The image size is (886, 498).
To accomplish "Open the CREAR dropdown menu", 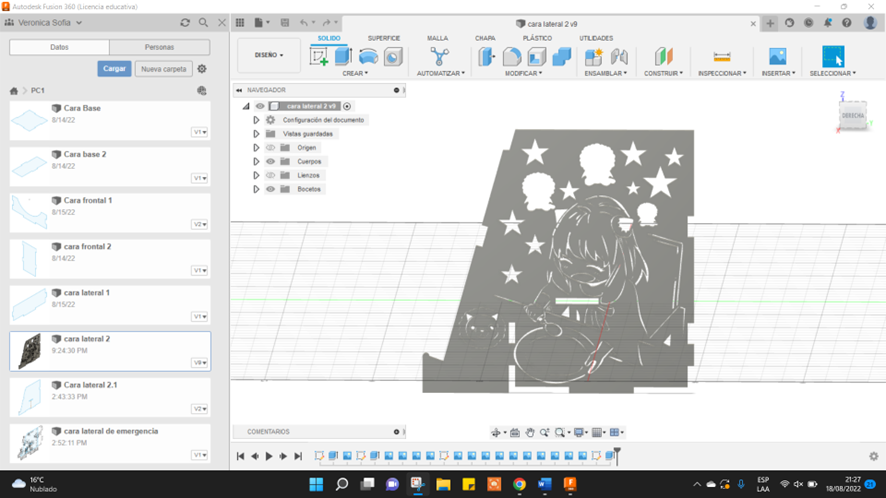I will (x=355, y=73).
